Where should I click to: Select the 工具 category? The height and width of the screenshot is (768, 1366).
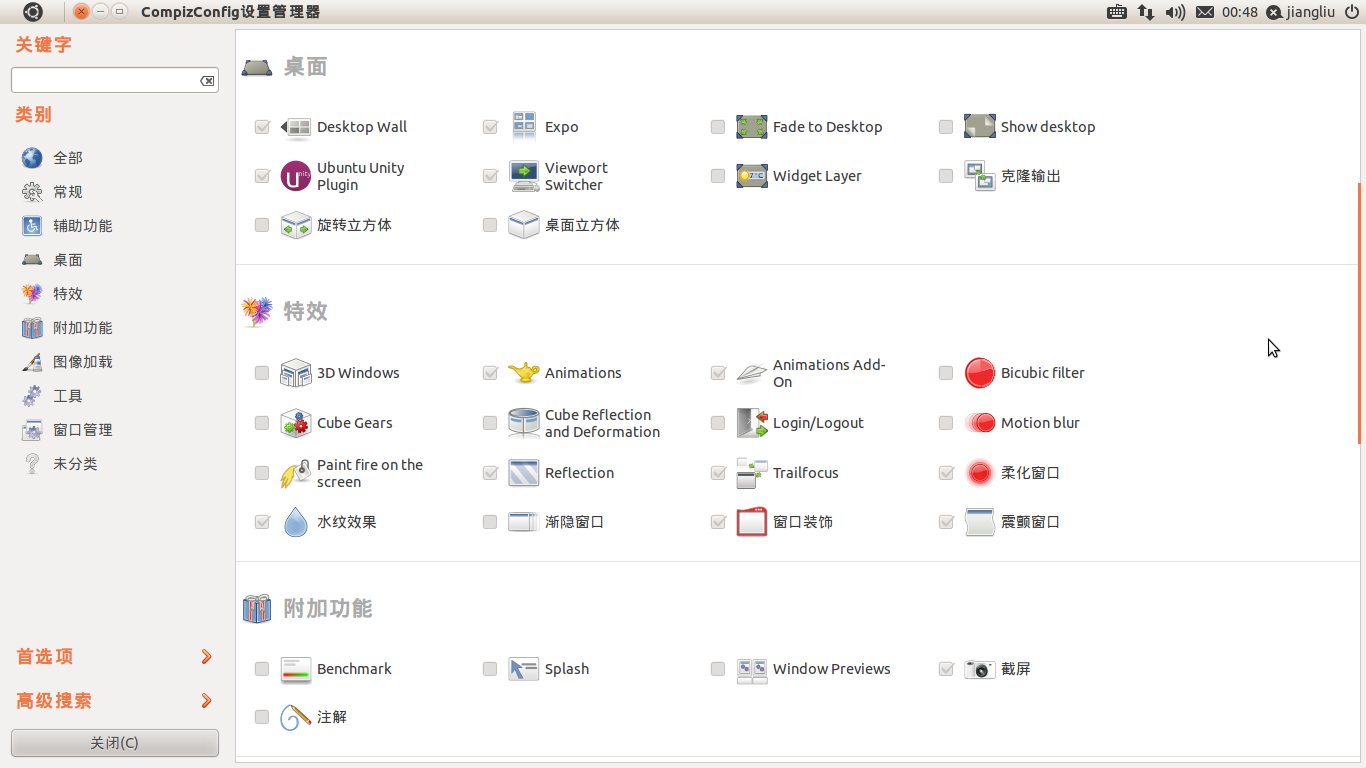tap(68, 396)
